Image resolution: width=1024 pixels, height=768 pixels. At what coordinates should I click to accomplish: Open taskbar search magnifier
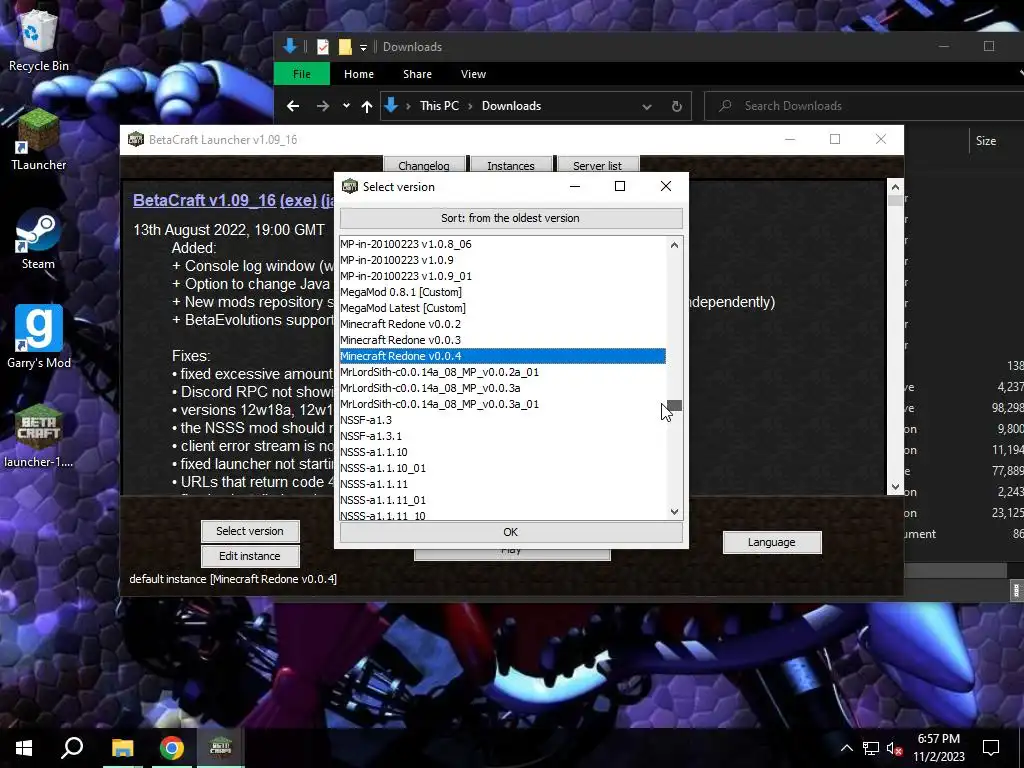pyautogui.click(x=72, y=748)
